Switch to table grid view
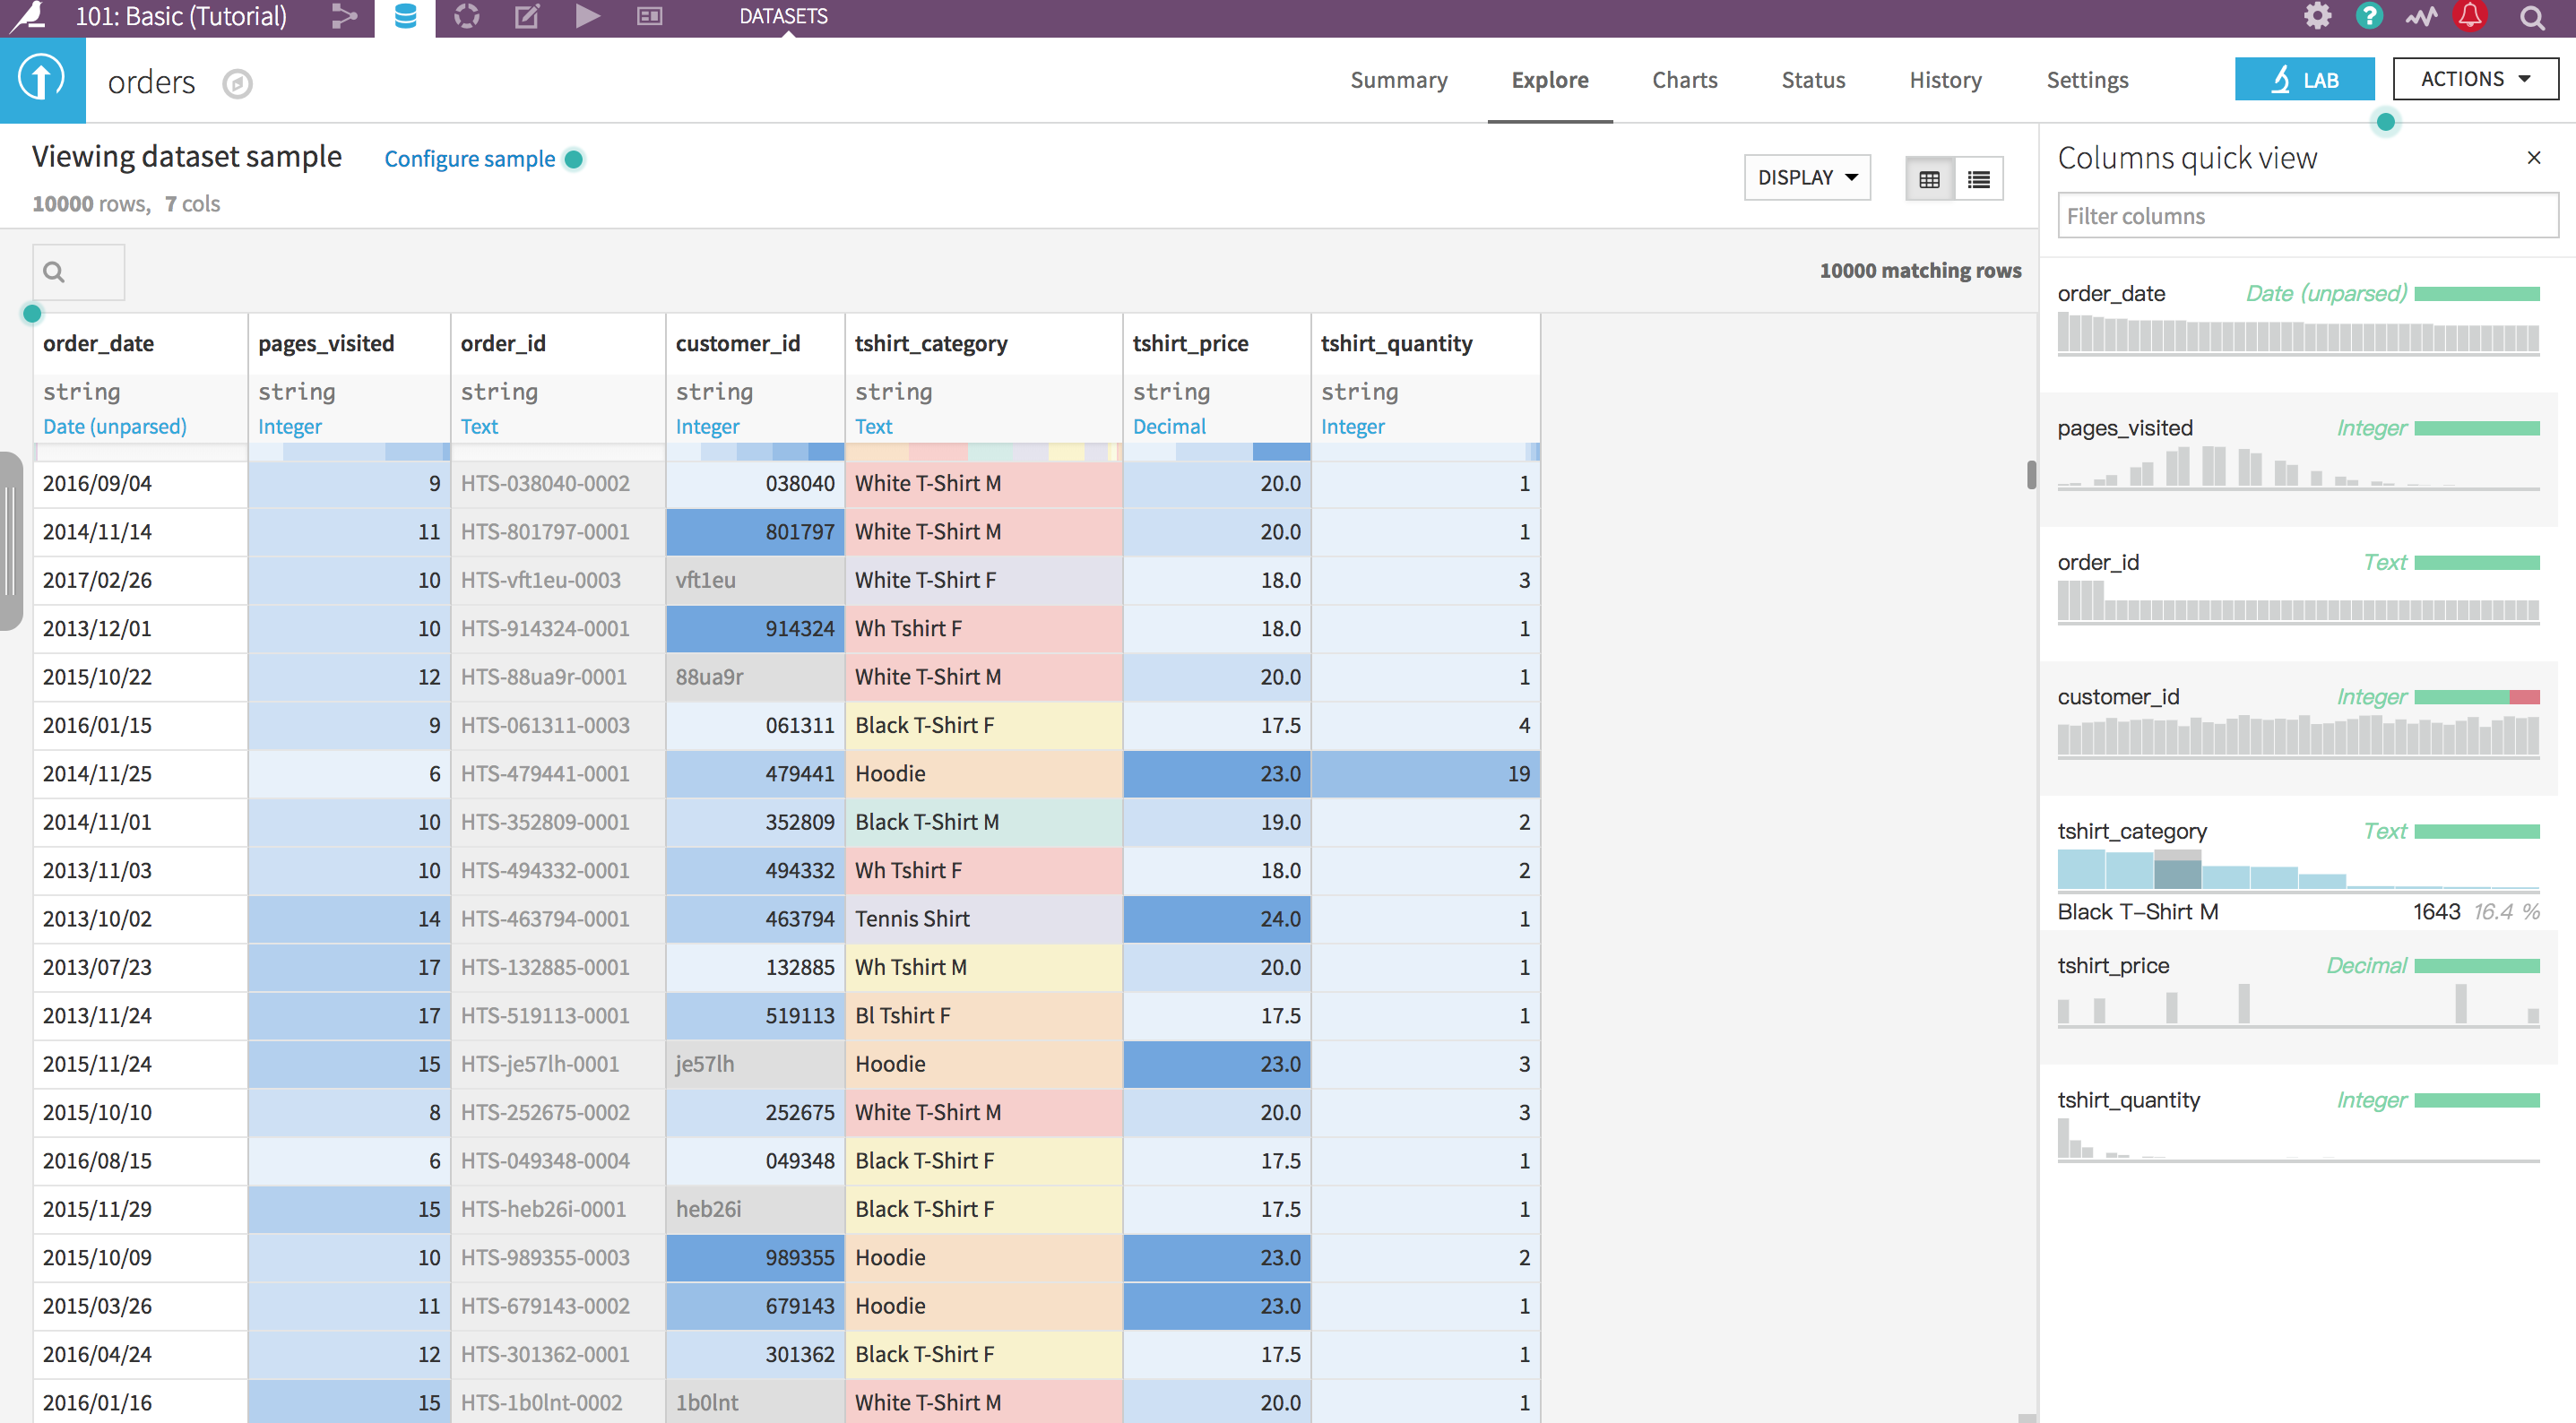Viewport: 2576px width, 1423px height. click(1929, 179)
